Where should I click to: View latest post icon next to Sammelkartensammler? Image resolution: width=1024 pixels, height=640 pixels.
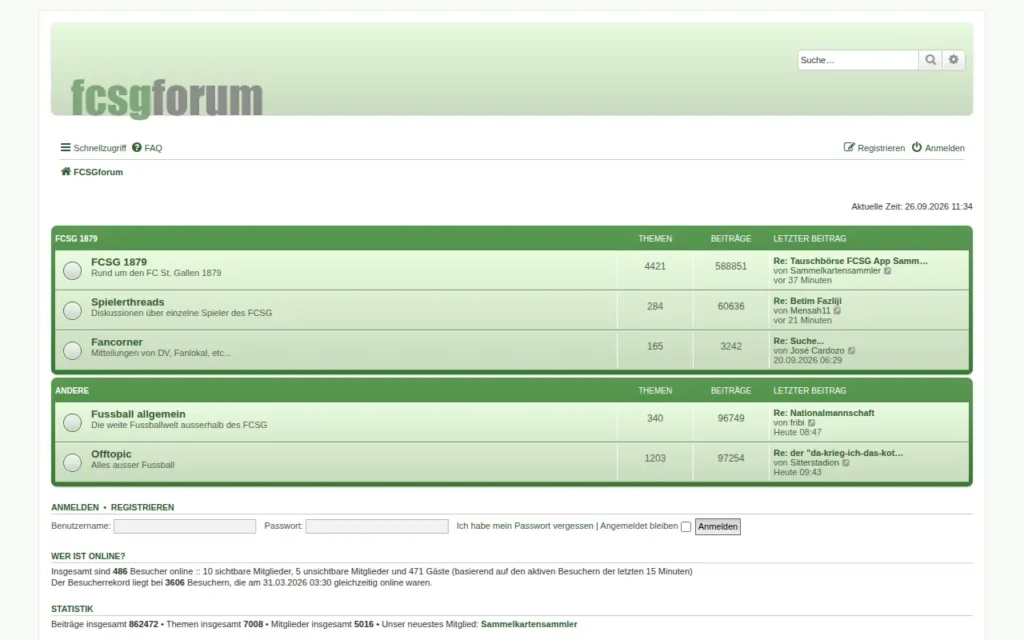point(888,271)
